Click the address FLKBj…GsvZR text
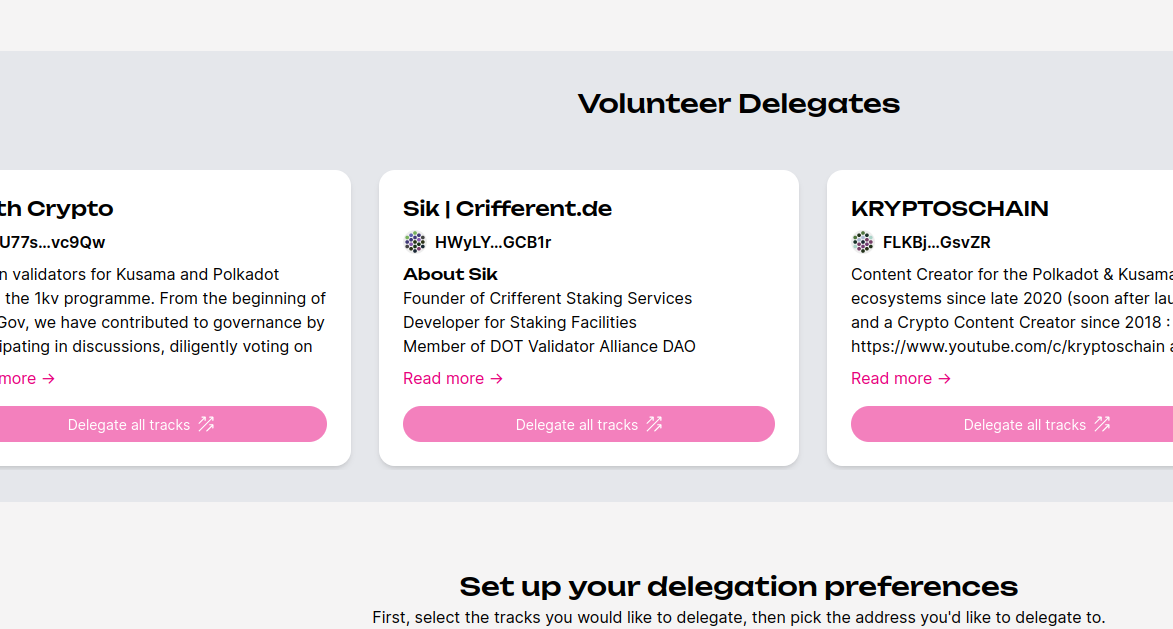Viewport: 1173px width, 629px height. 936,241
